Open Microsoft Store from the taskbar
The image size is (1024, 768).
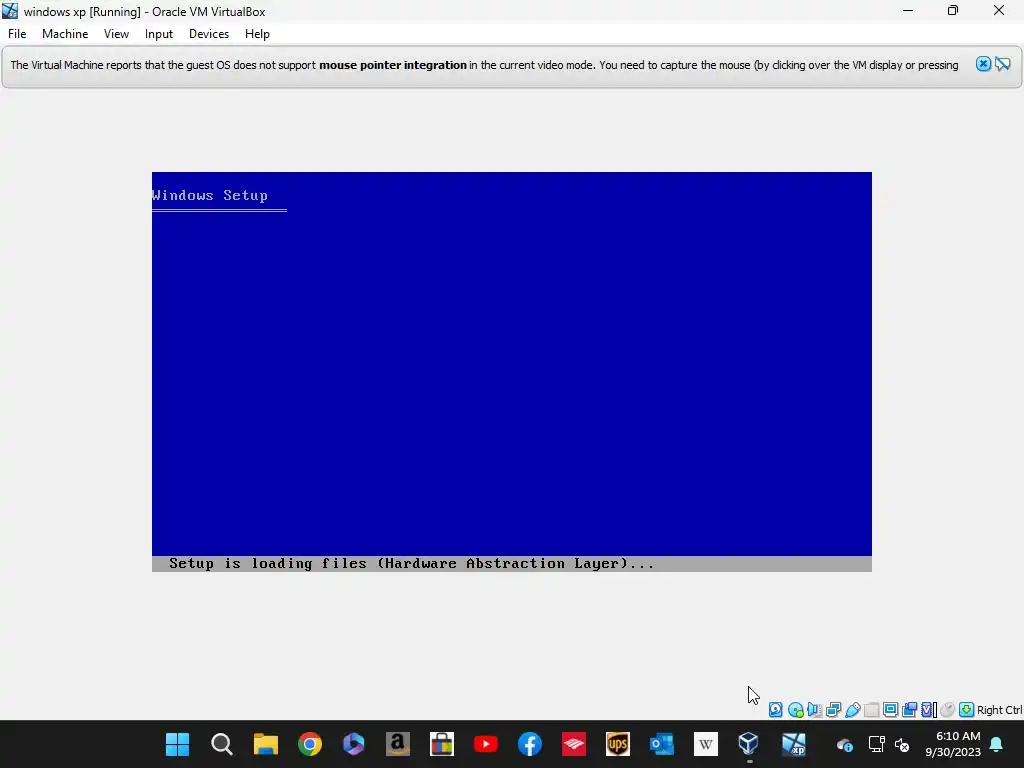[441, 744]
